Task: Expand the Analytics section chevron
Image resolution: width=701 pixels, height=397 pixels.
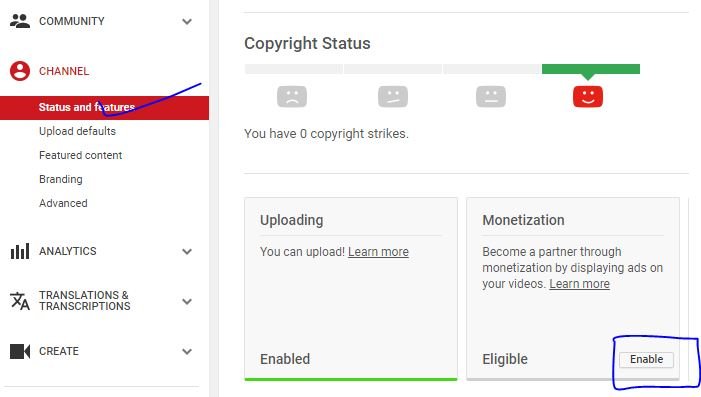Action: (x=187, y=252)
